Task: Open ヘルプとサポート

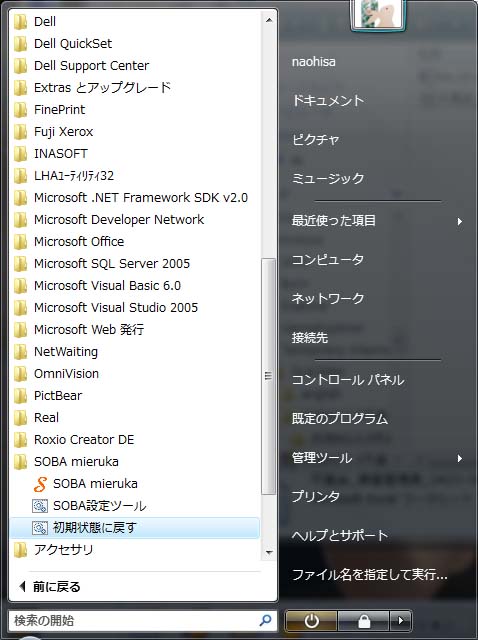Action: pos(340,535)
